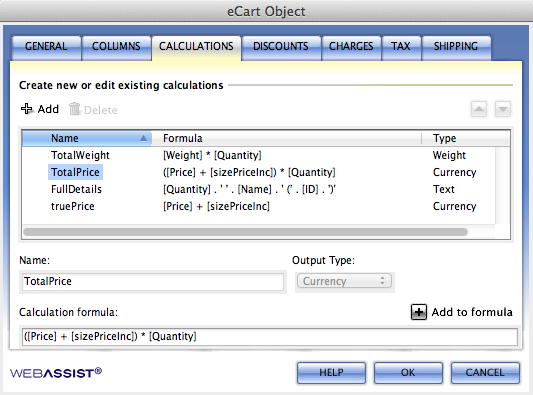The width and height of the screenshot is (533, 395).
Task: Click the Text type cell
Action: pos(444,189)
